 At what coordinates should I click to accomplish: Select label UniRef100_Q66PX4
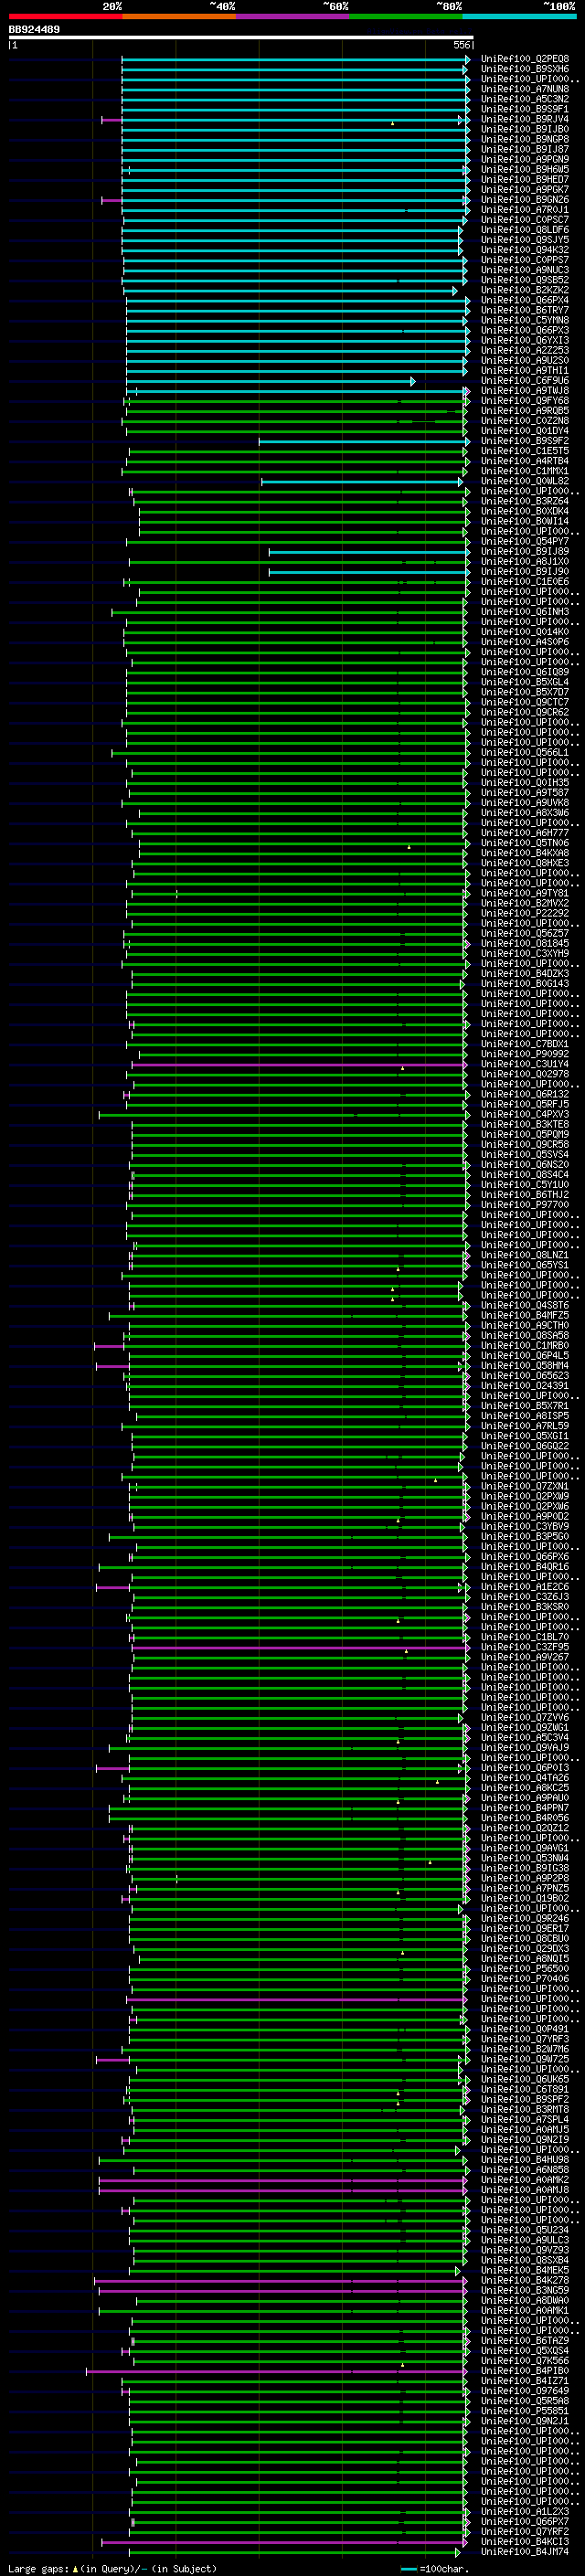(525, 300)
